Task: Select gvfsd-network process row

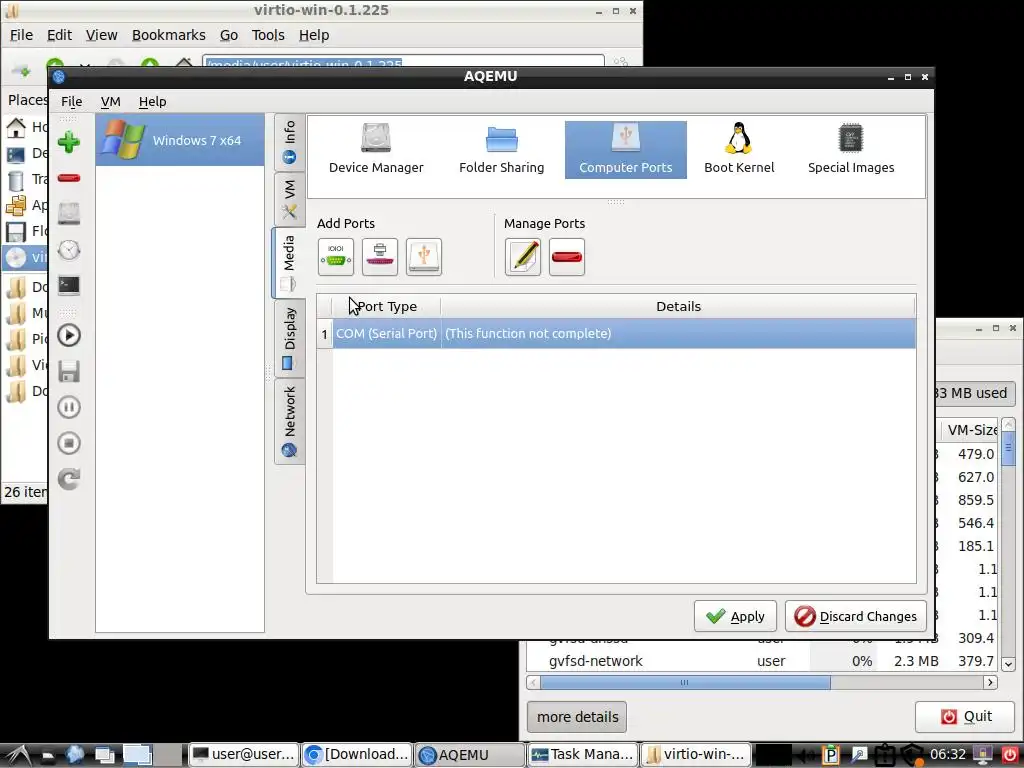Action: point(762,661)
